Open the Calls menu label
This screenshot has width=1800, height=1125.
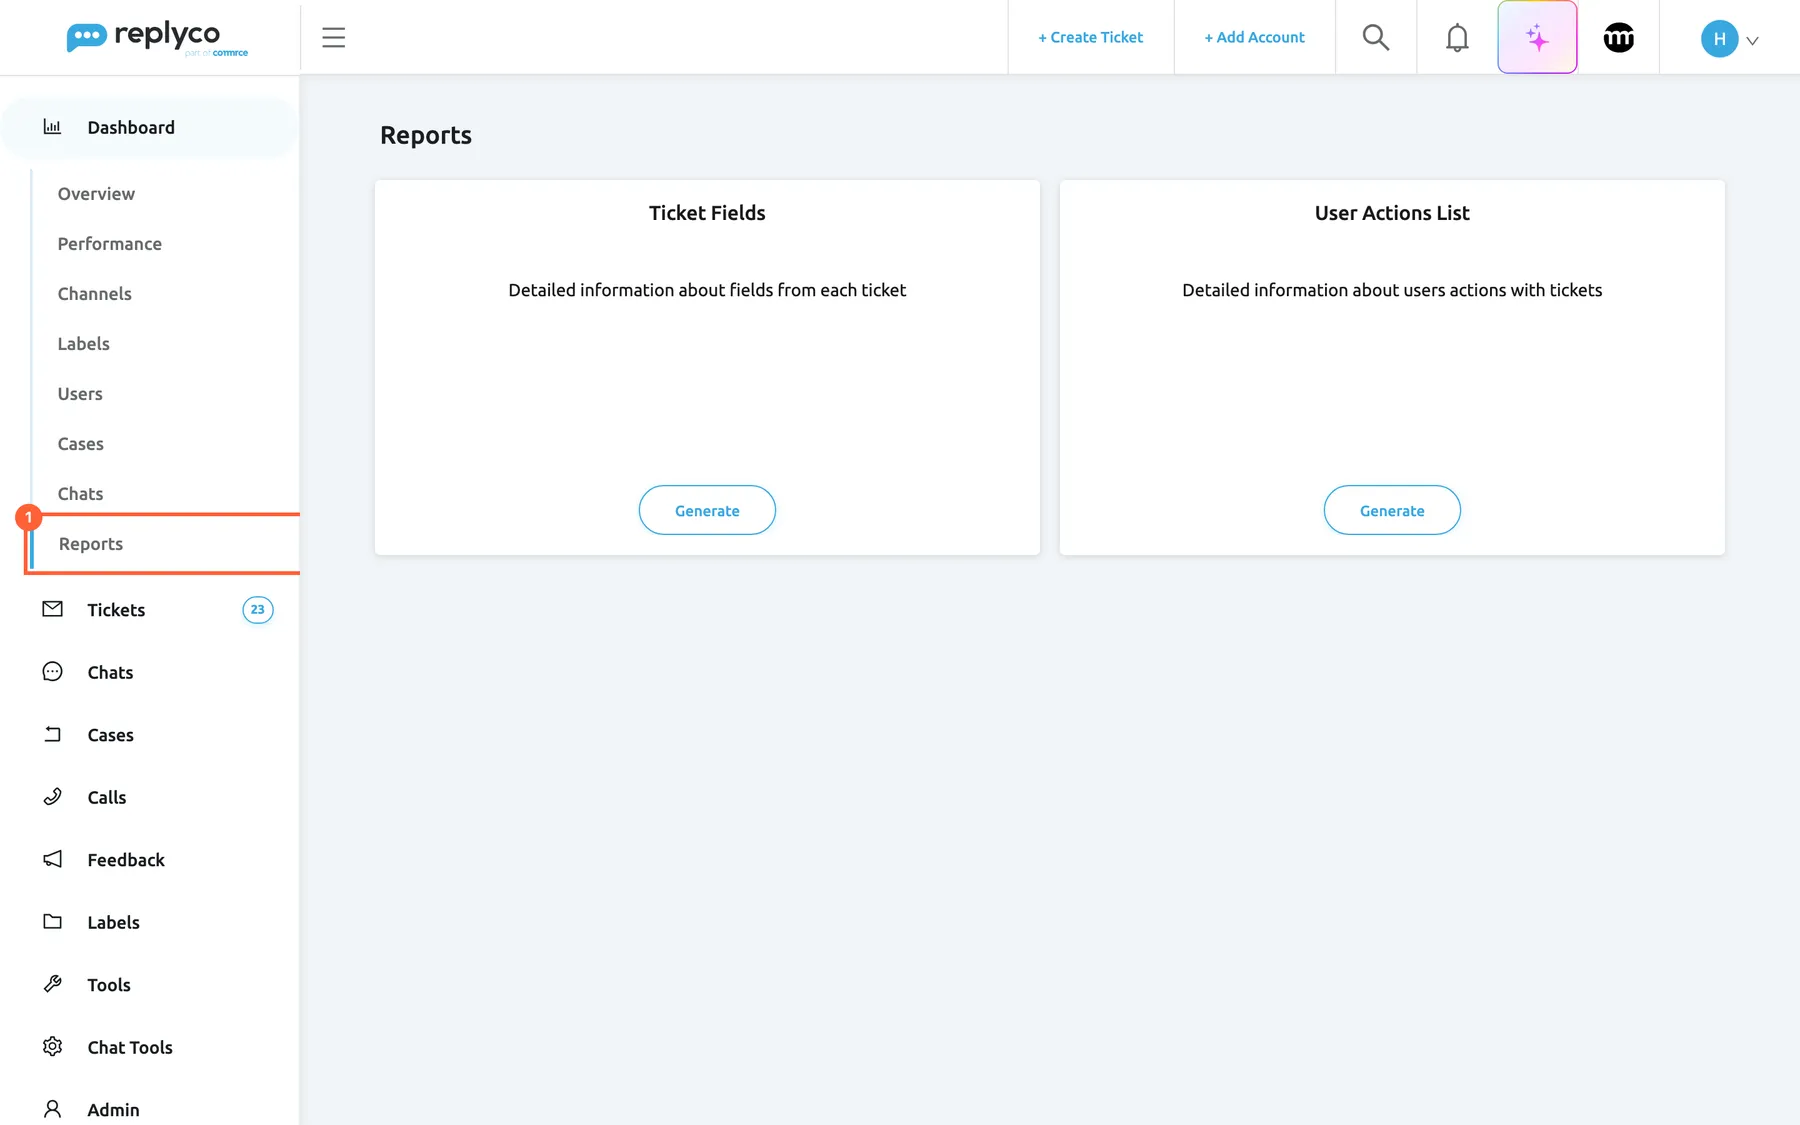click(x=107, y=797)
